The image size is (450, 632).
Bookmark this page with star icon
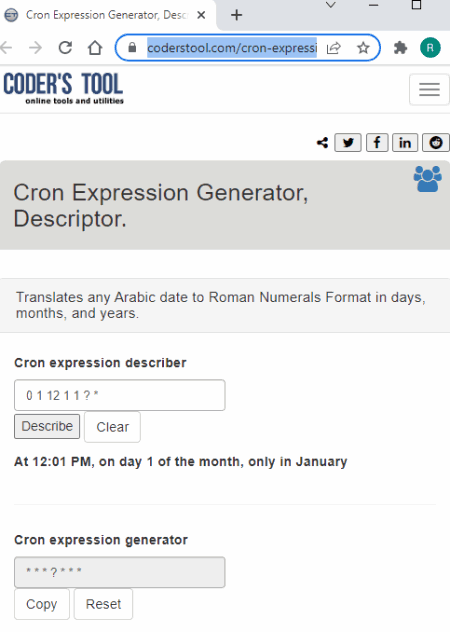tap(363, 48)
